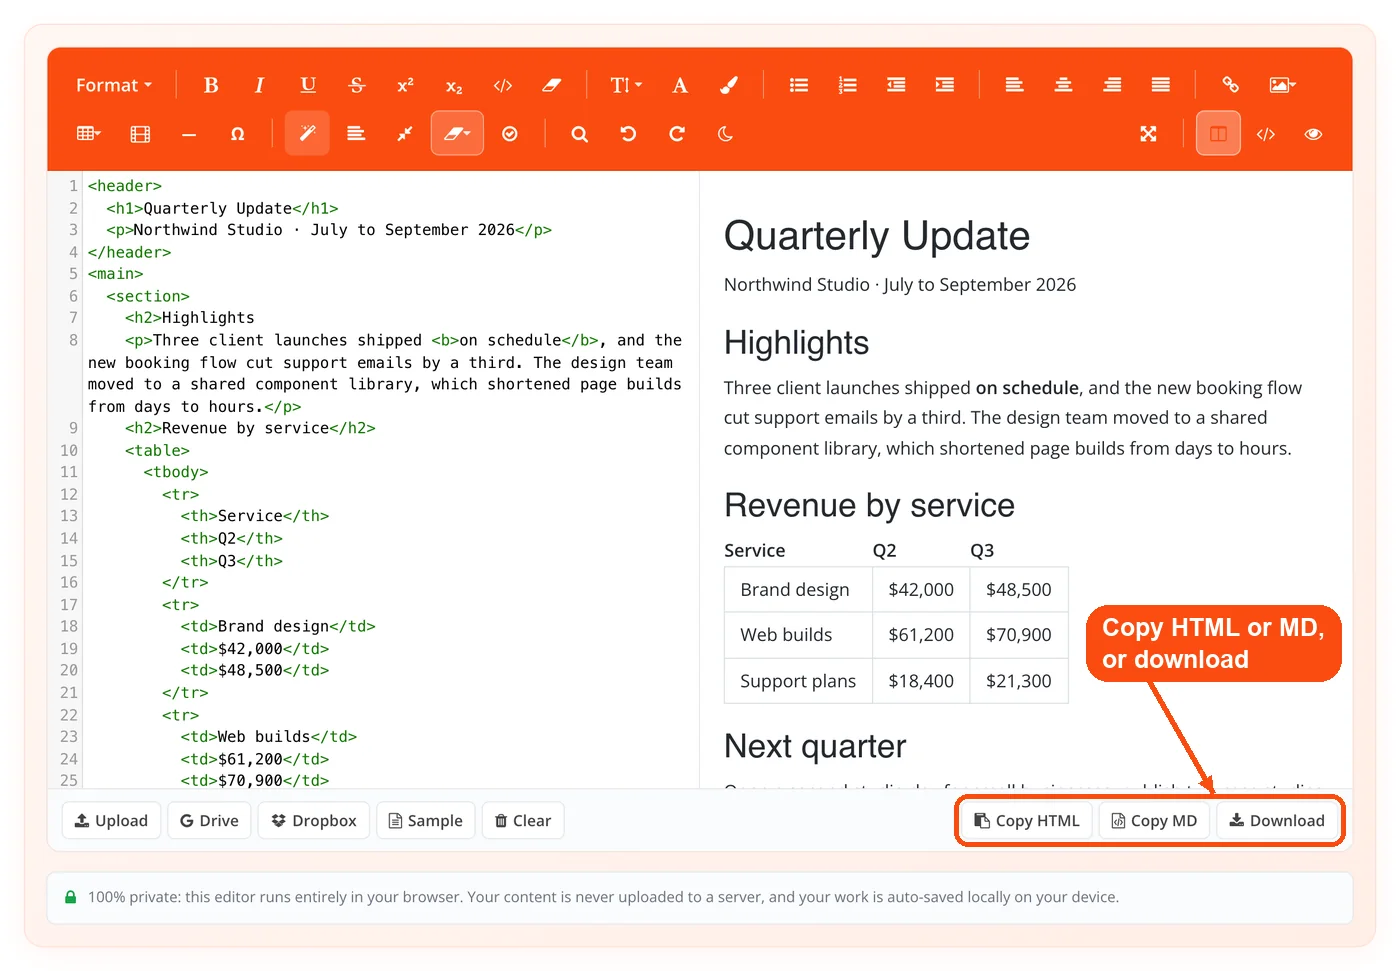Switch to code-only view beside the eye icon

click(1266, 134)
